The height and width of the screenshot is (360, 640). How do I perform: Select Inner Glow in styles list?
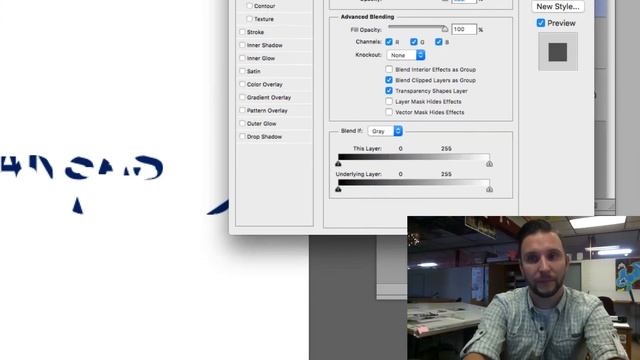coord(261,58)
